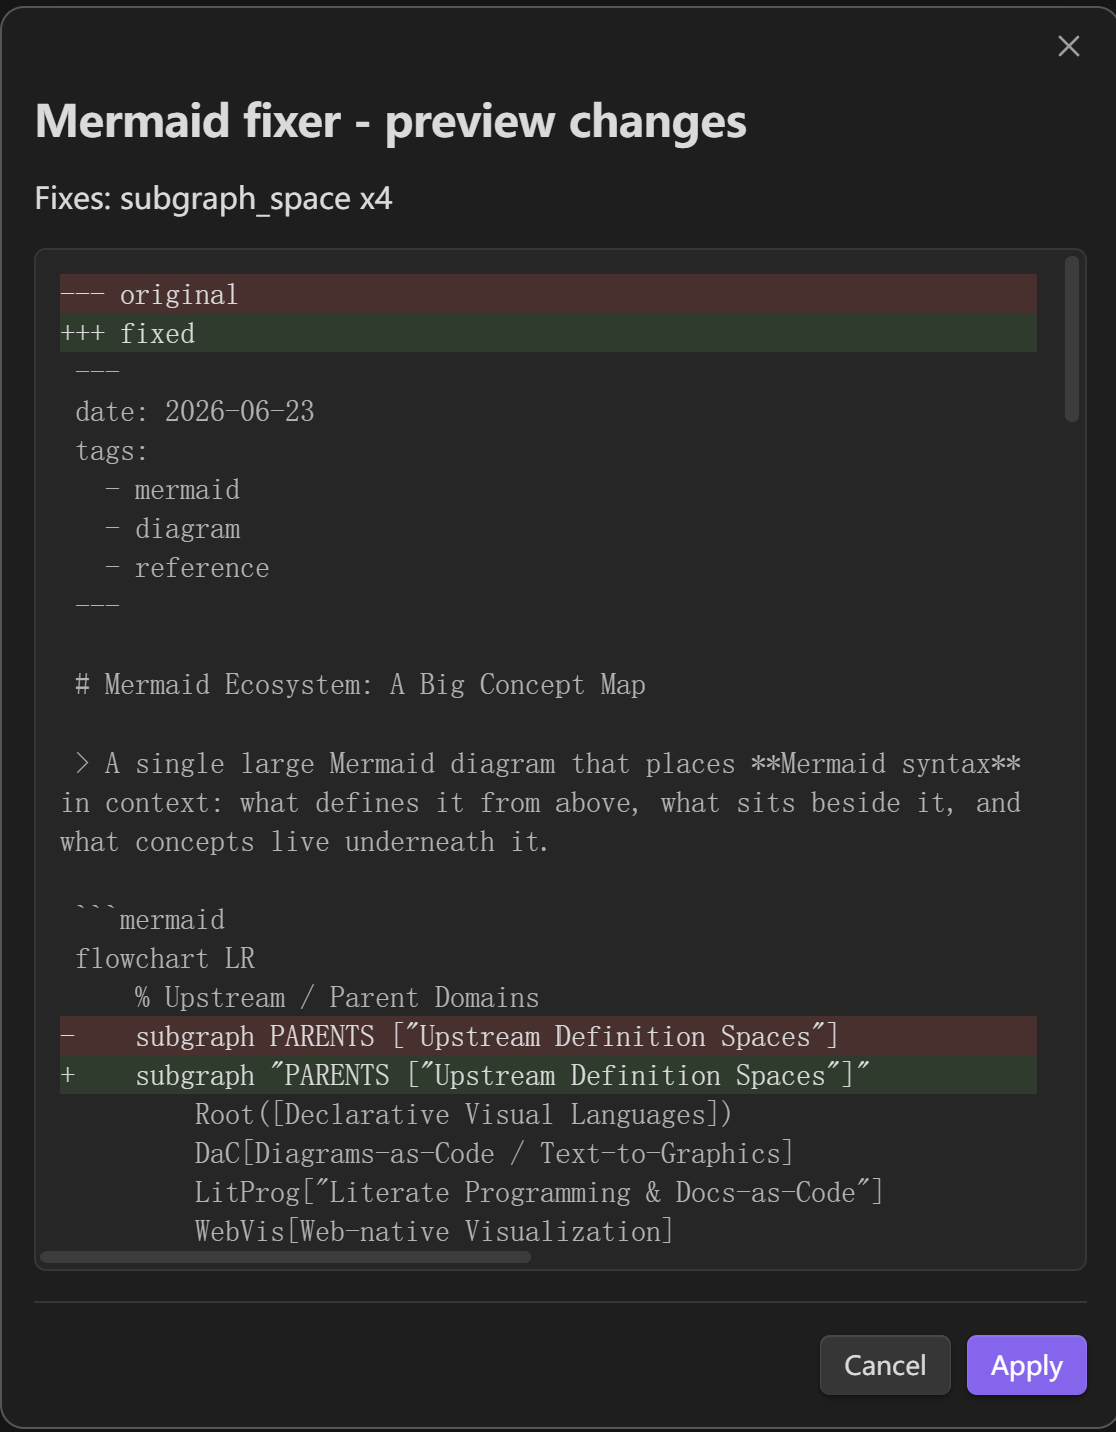Screen dimensions: 1116x1432
Task: Cancel the preview changes dialog
Action: tap(885, 1365)
